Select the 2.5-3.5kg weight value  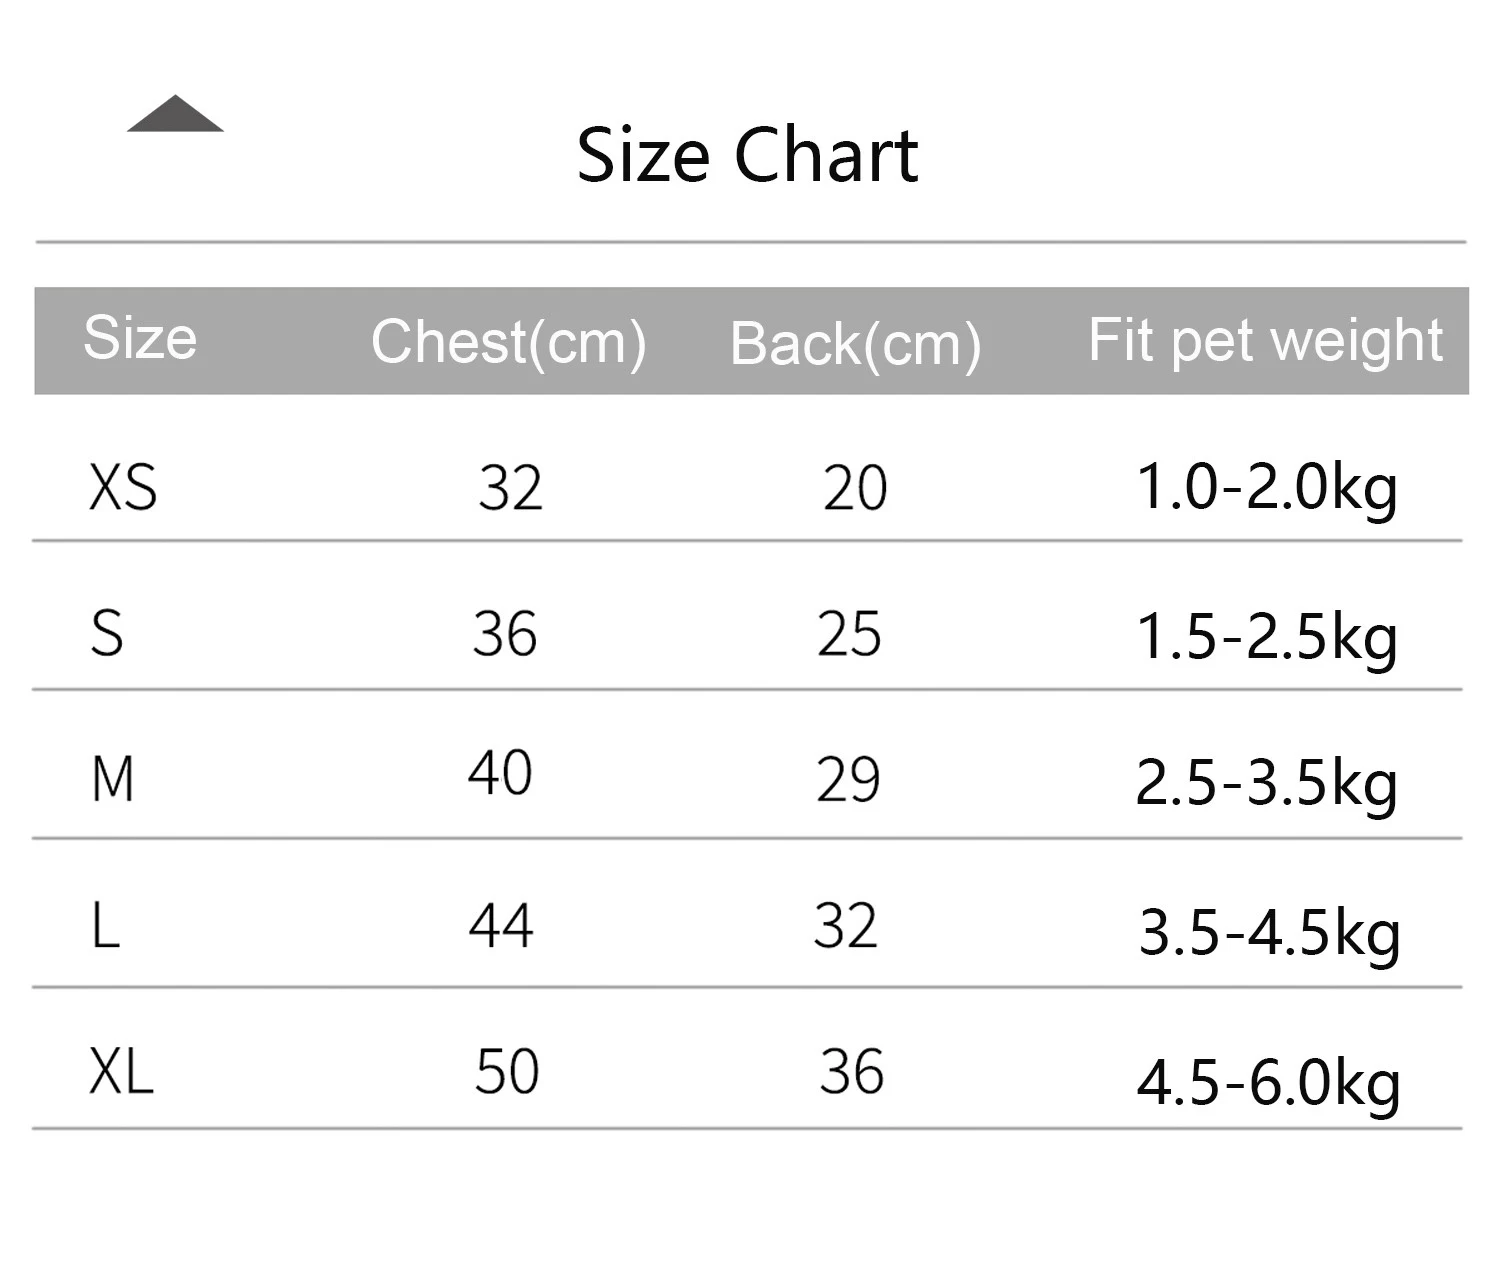tap(1266, 783)
